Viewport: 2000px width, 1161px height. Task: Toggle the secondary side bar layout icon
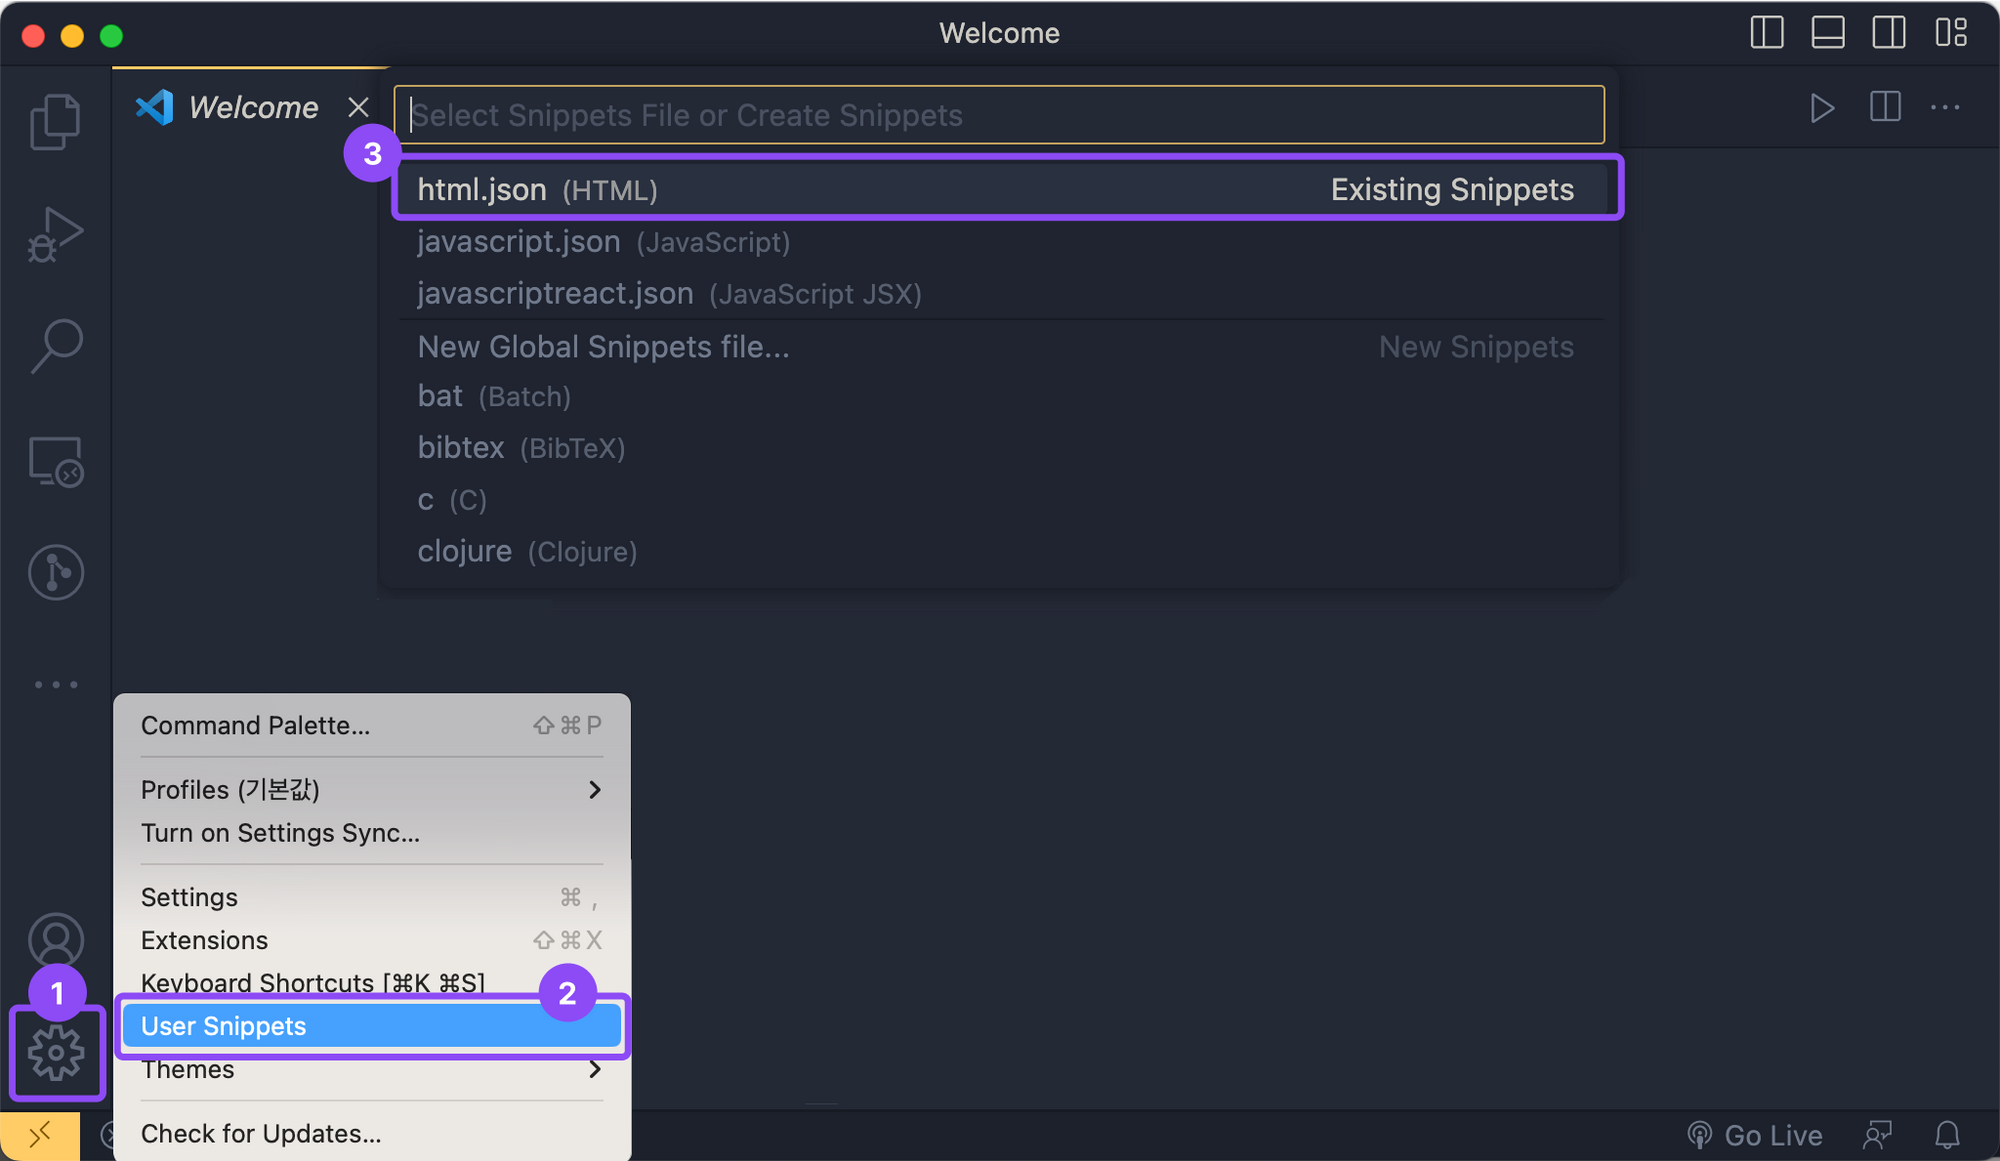[x=1889, y=33]
